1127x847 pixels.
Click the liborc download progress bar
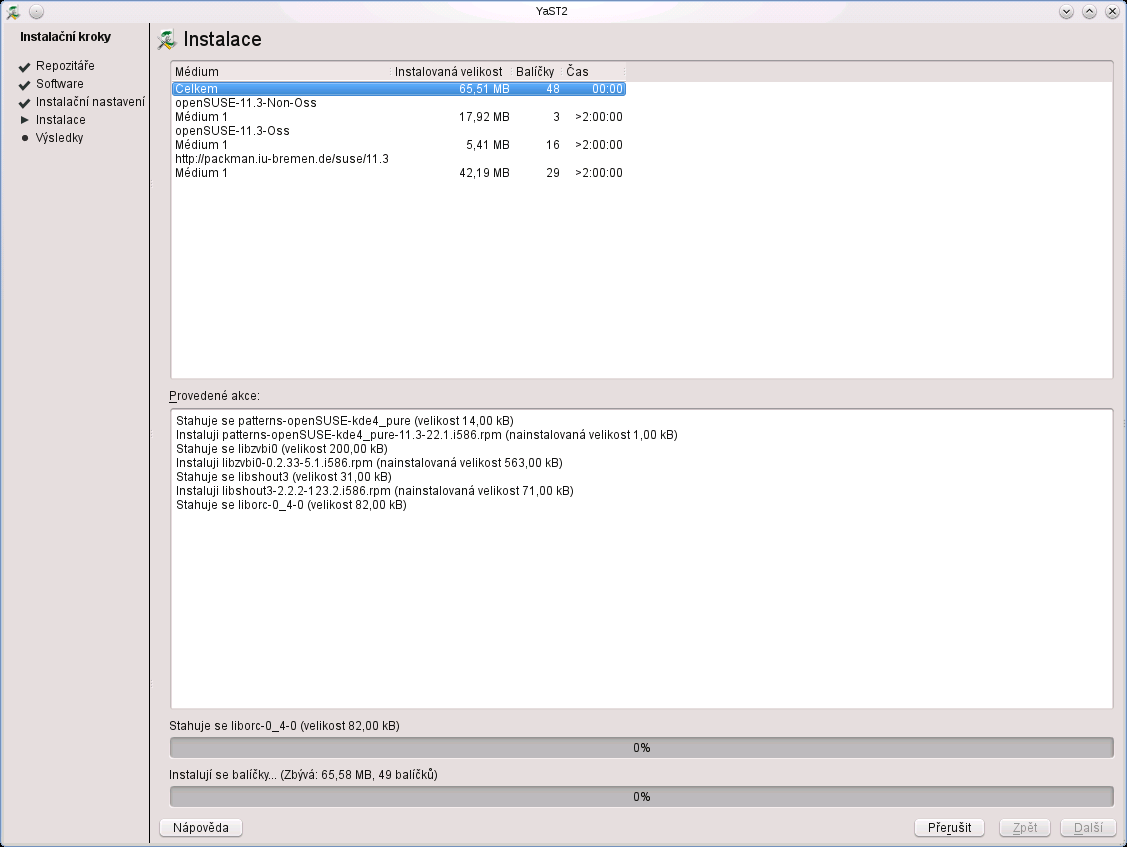(x=641, y=748)
